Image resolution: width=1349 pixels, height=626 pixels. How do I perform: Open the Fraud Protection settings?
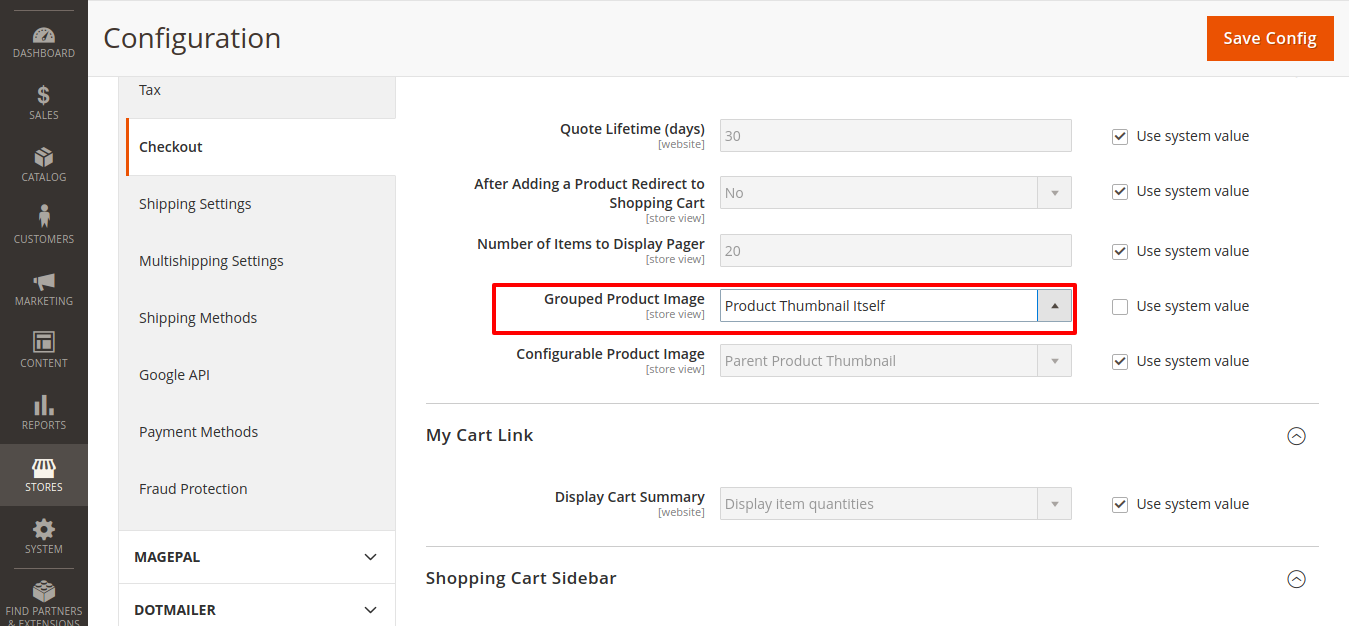[x=192, y=488]
